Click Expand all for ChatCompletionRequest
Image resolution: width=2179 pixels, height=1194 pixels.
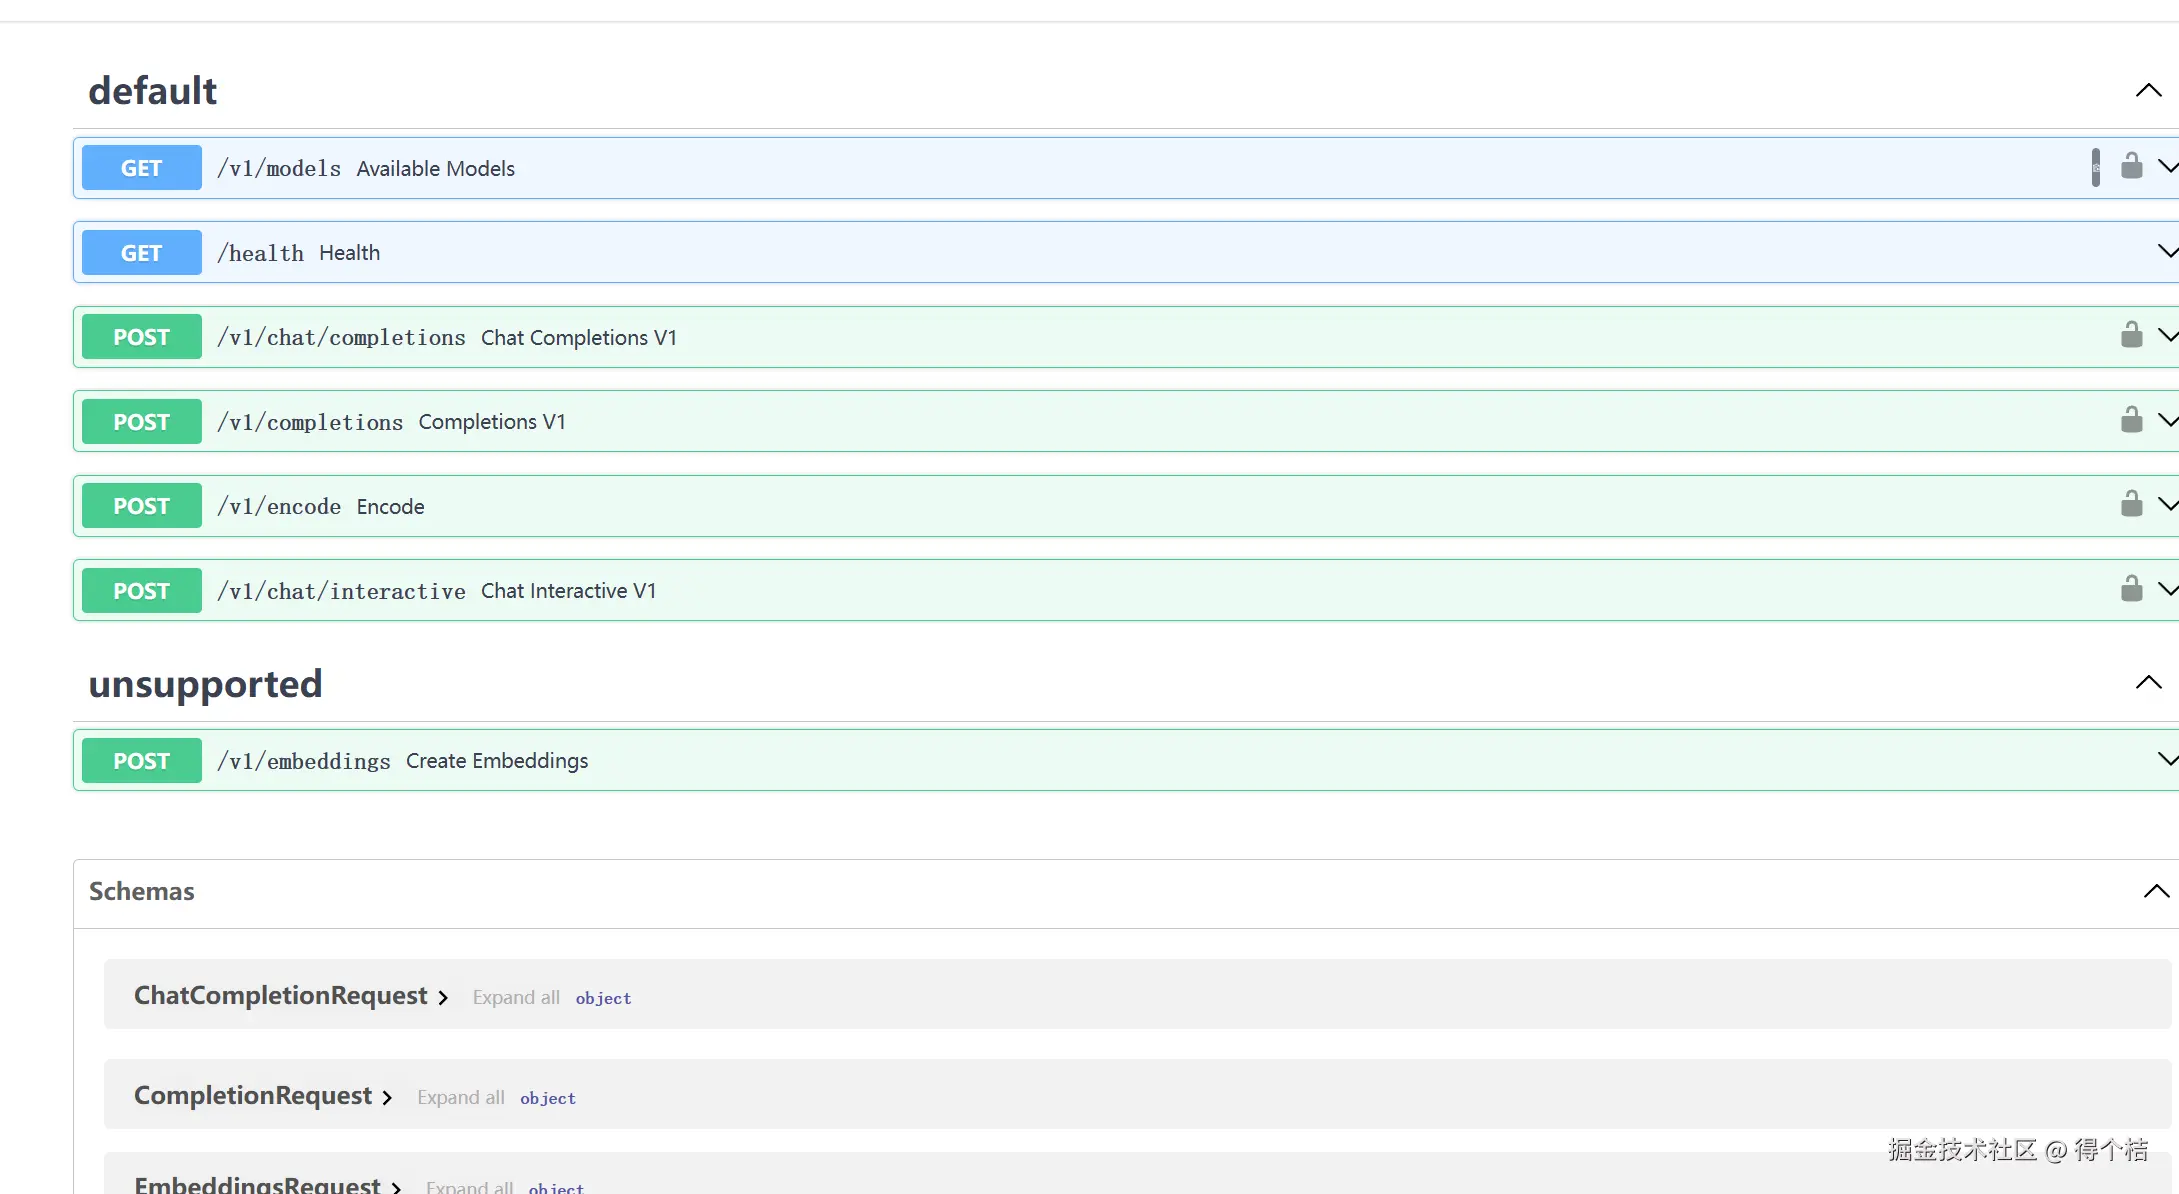[515, 998]
